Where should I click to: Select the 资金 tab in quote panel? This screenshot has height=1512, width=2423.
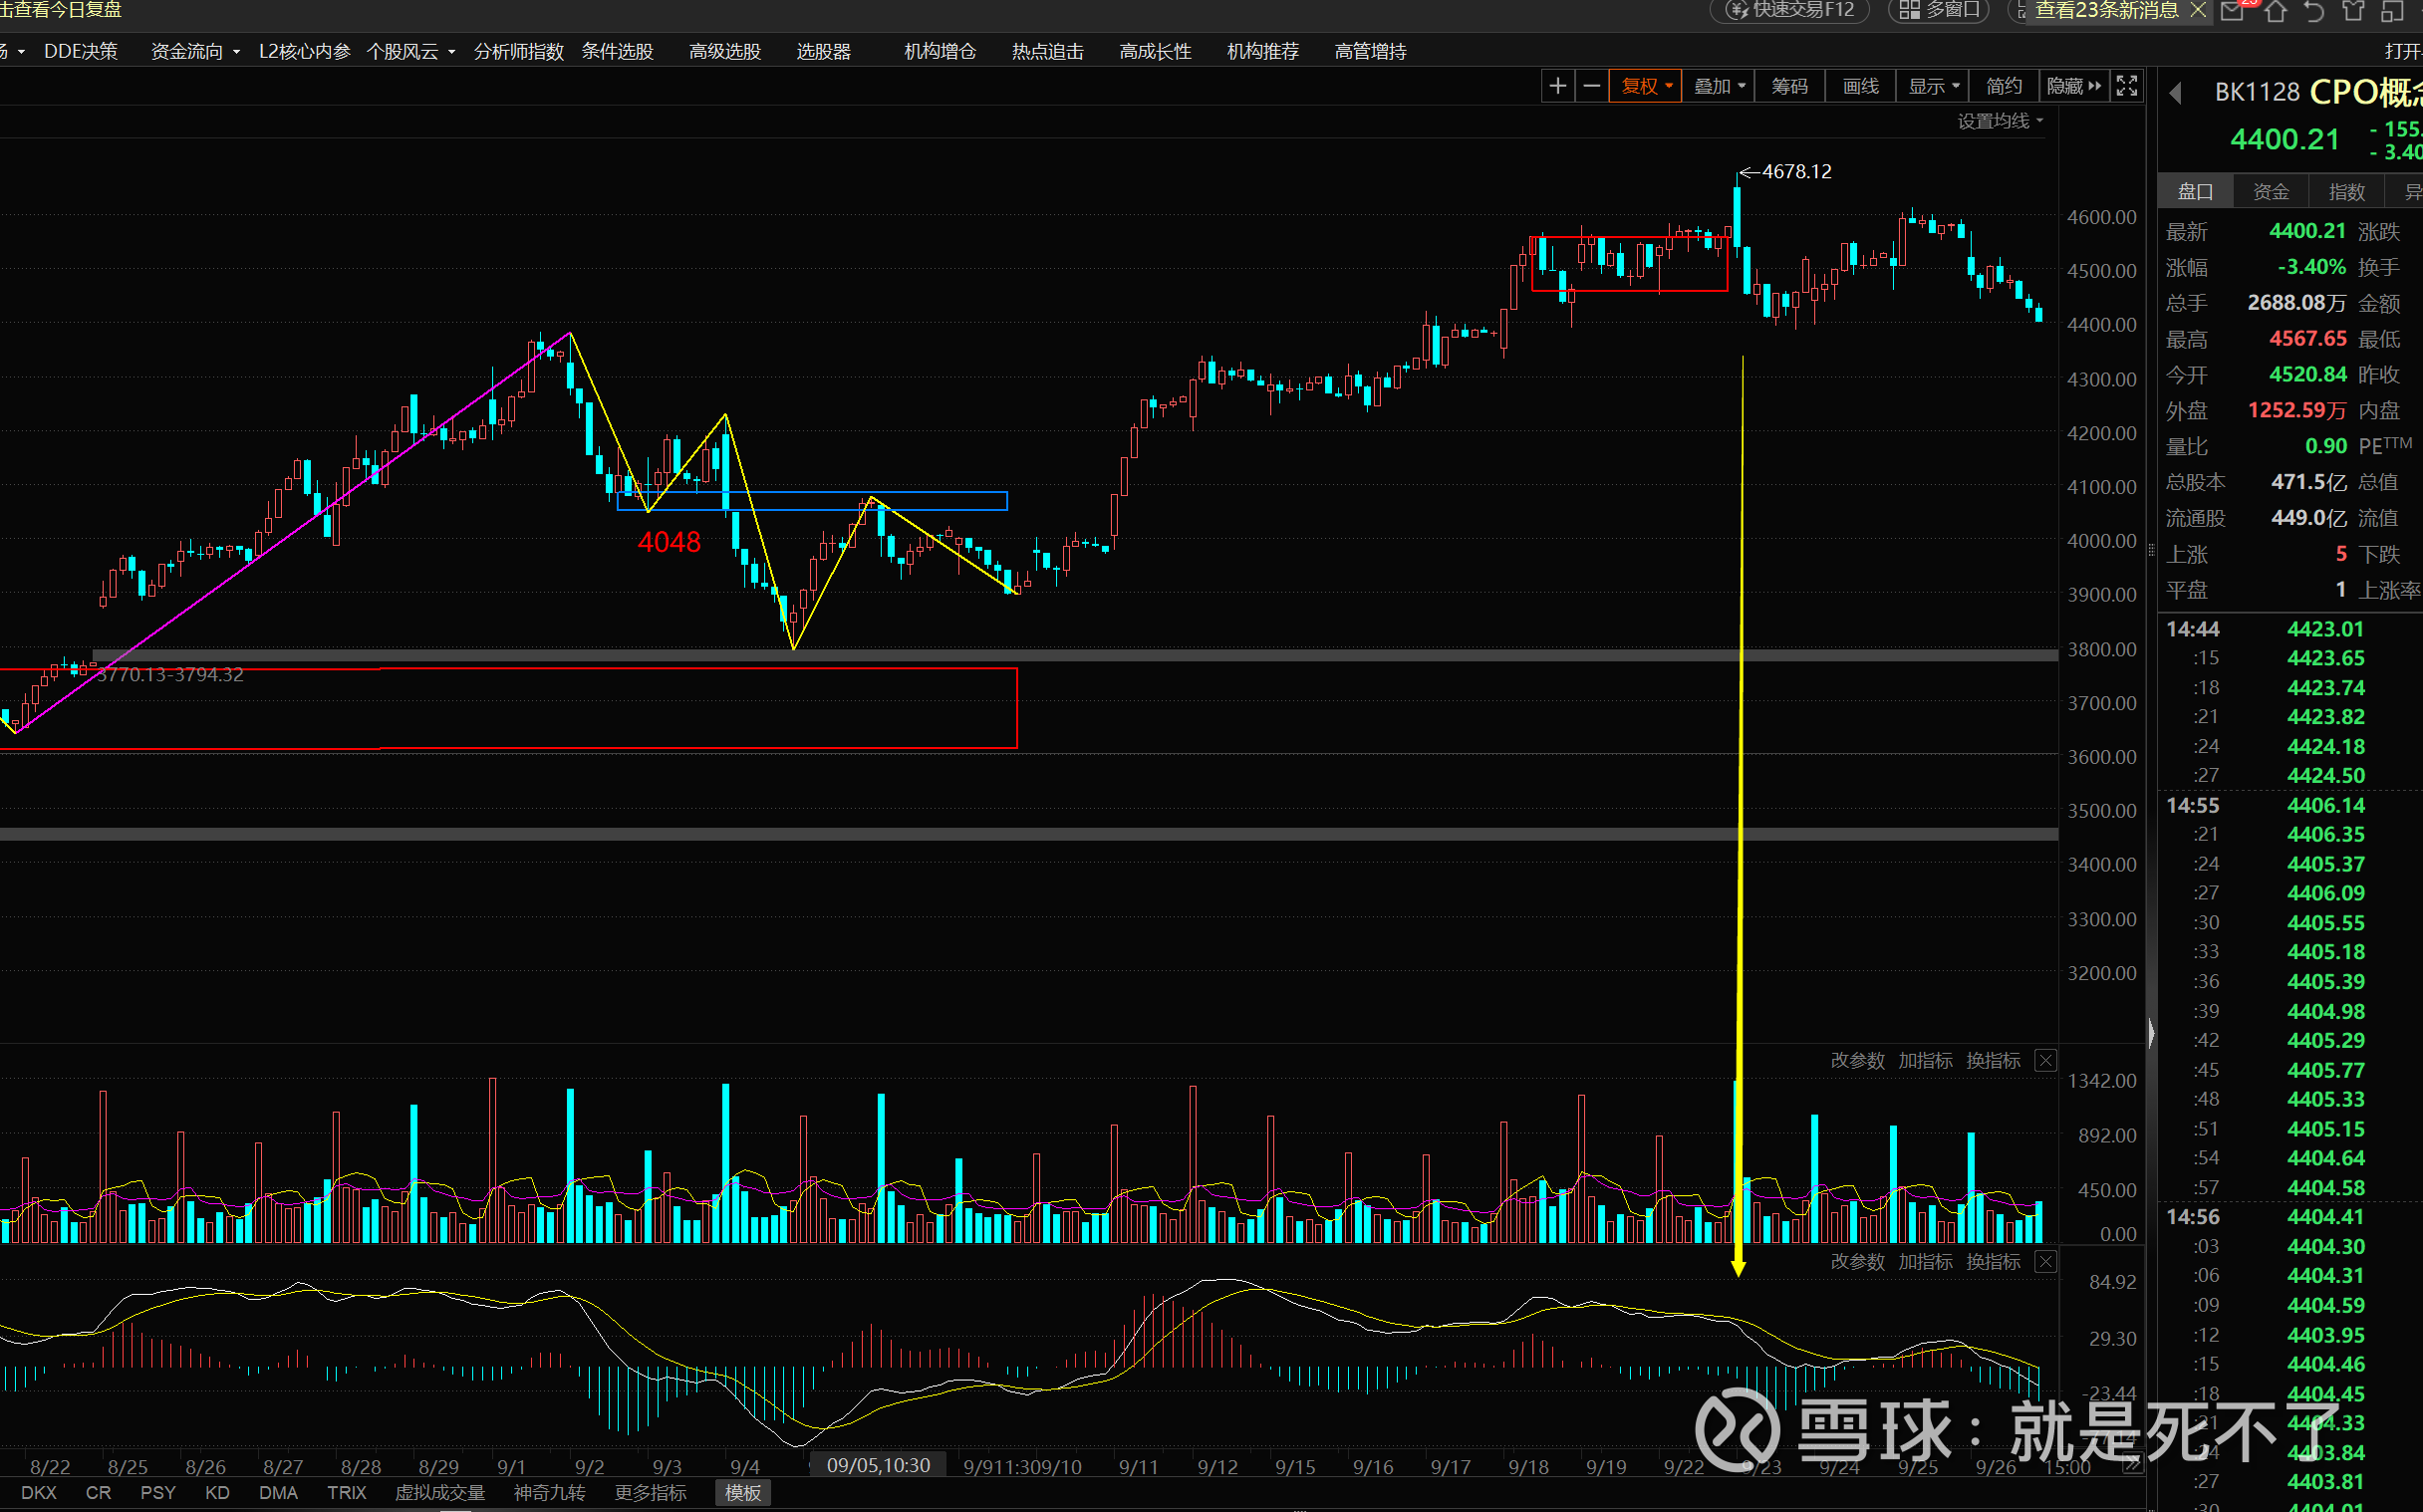[2270, 192]
